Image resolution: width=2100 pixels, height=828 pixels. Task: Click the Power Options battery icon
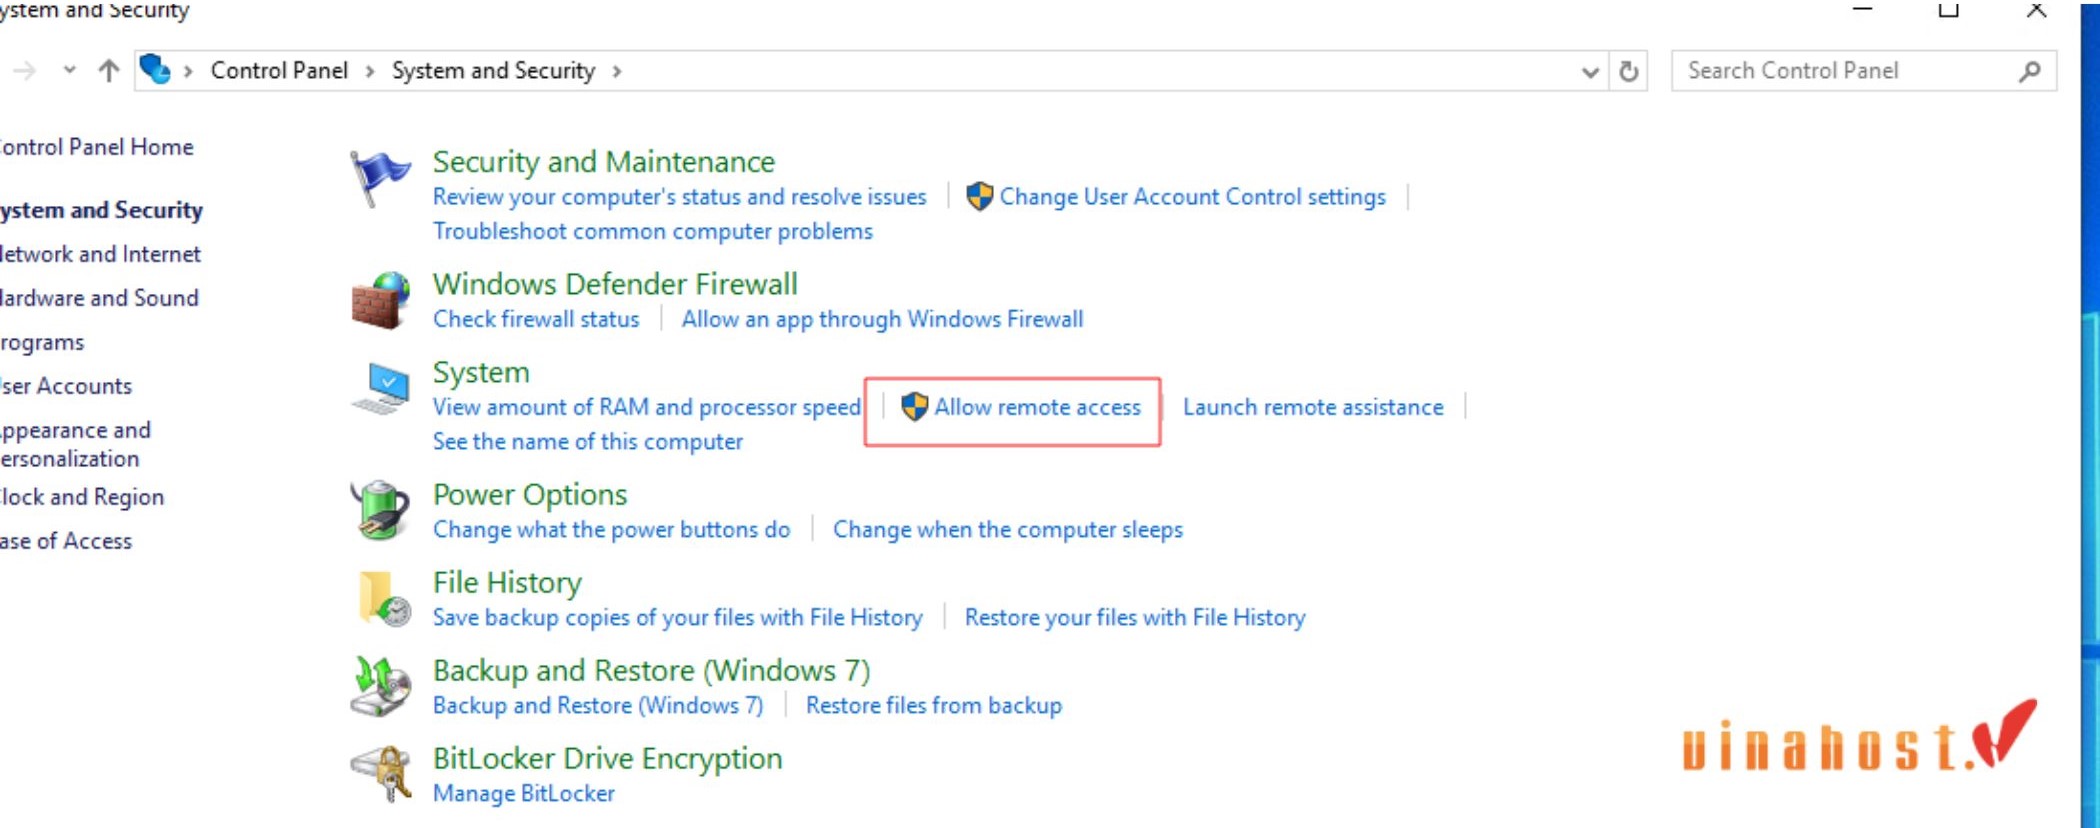click(380, 510)
